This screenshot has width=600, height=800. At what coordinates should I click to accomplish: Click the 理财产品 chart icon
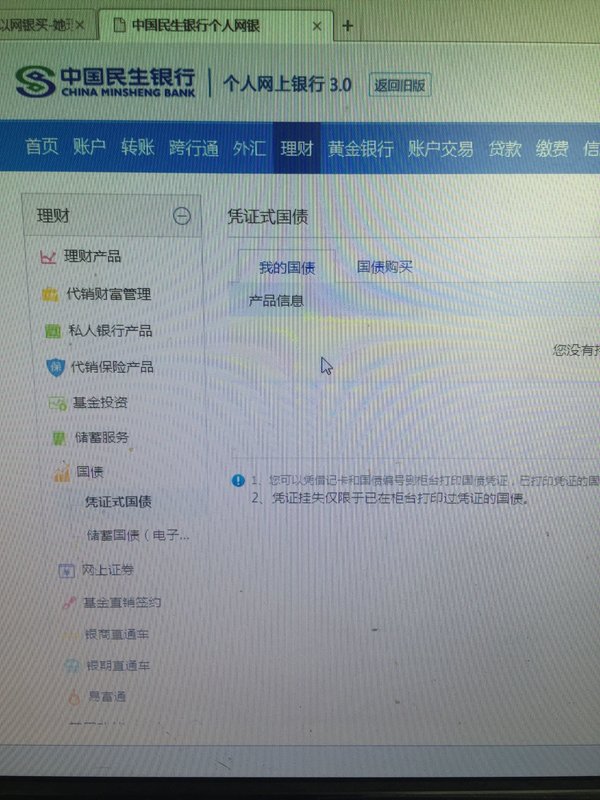[48, 257]
